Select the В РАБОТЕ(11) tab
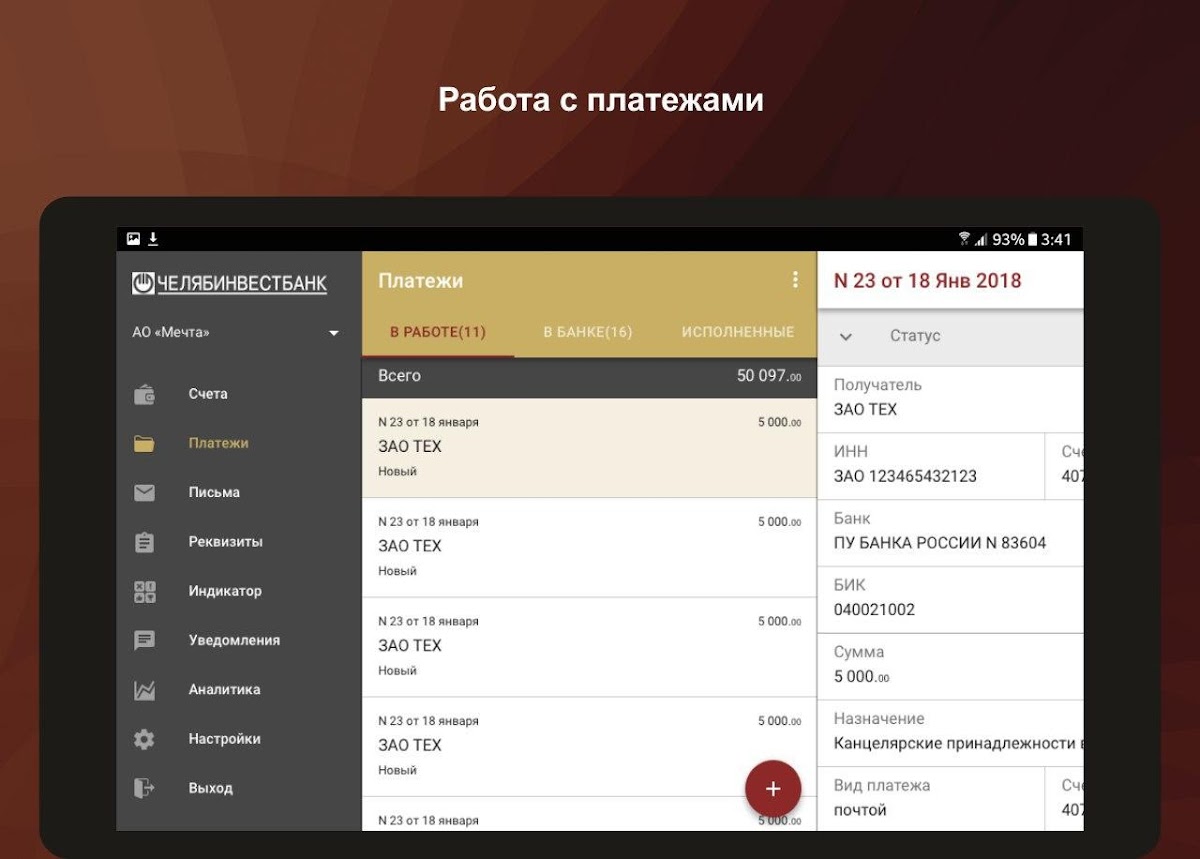 (x=438, y=332)
